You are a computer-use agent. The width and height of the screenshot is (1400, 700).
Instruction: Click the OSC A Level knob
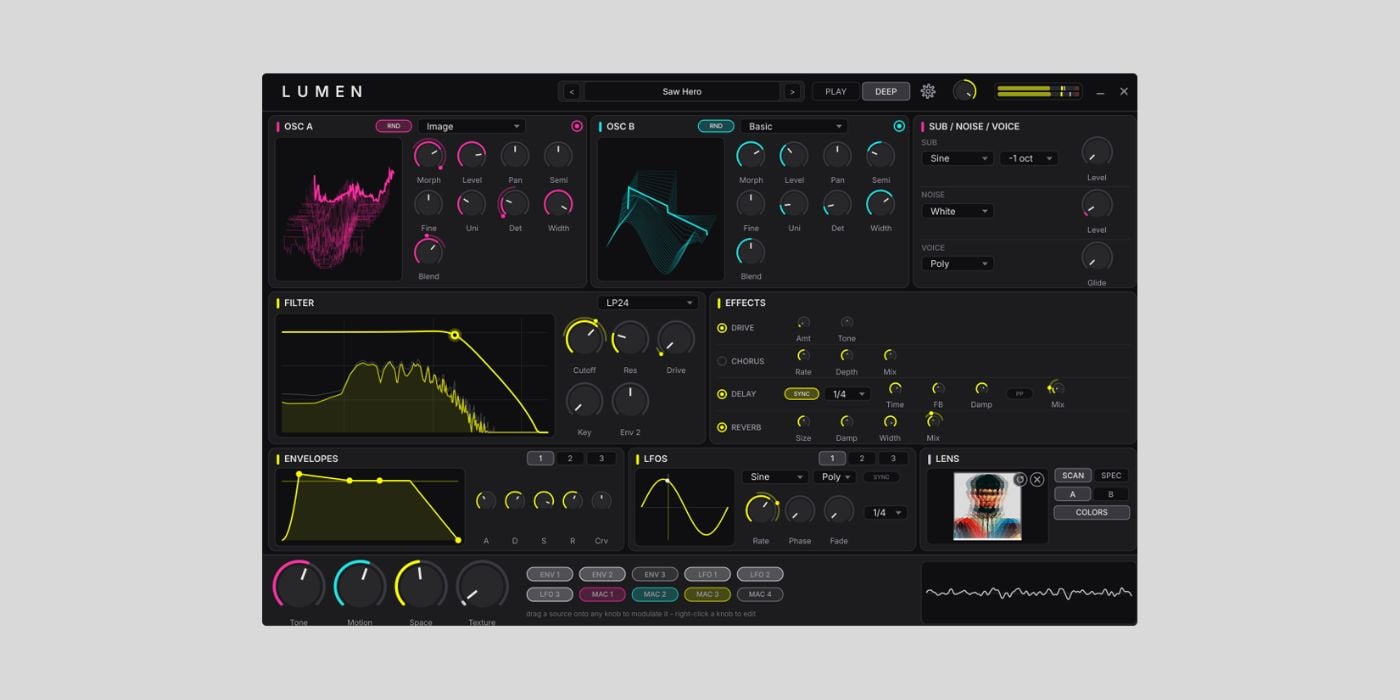[472, 155]
